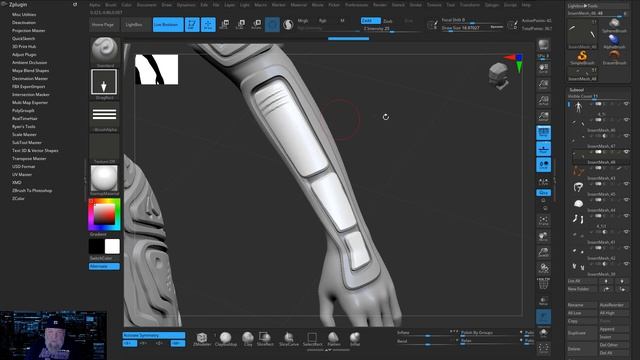Select the Standard brush thumbnail

click(104, 51)
